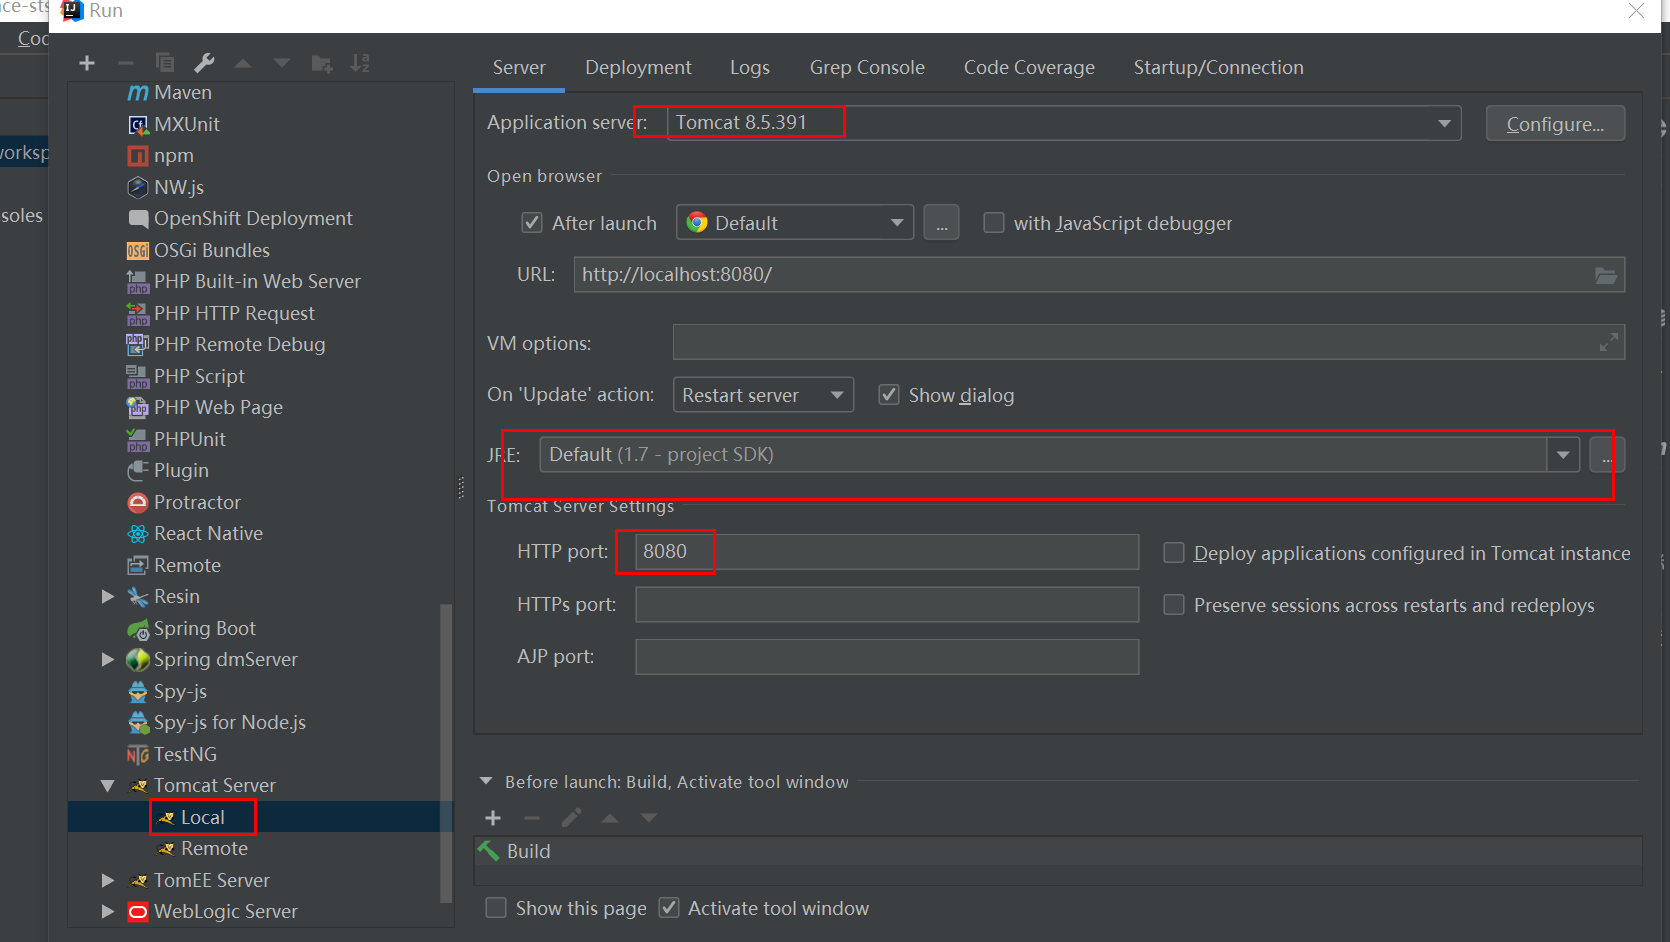Click the WebLogic Server icon
The image size is (1670, 942).
coord(138,912)
